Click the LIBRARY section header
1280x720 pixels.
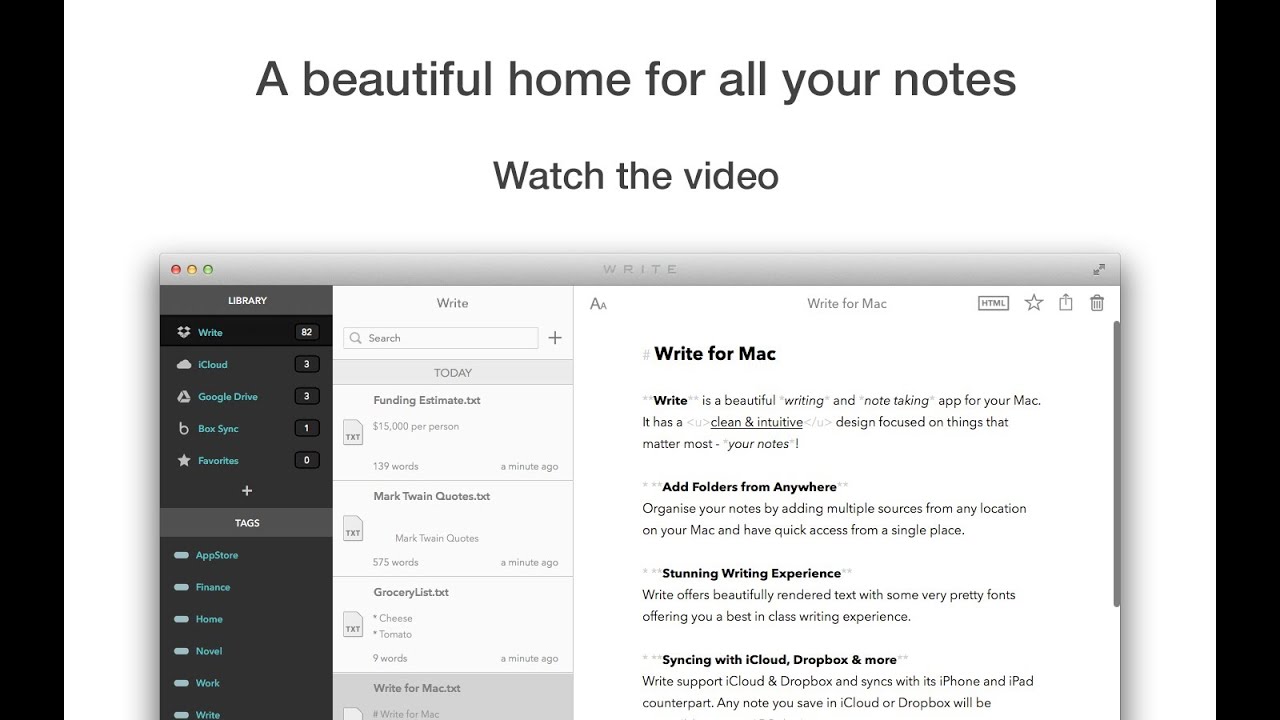click(x=246, y=300)
